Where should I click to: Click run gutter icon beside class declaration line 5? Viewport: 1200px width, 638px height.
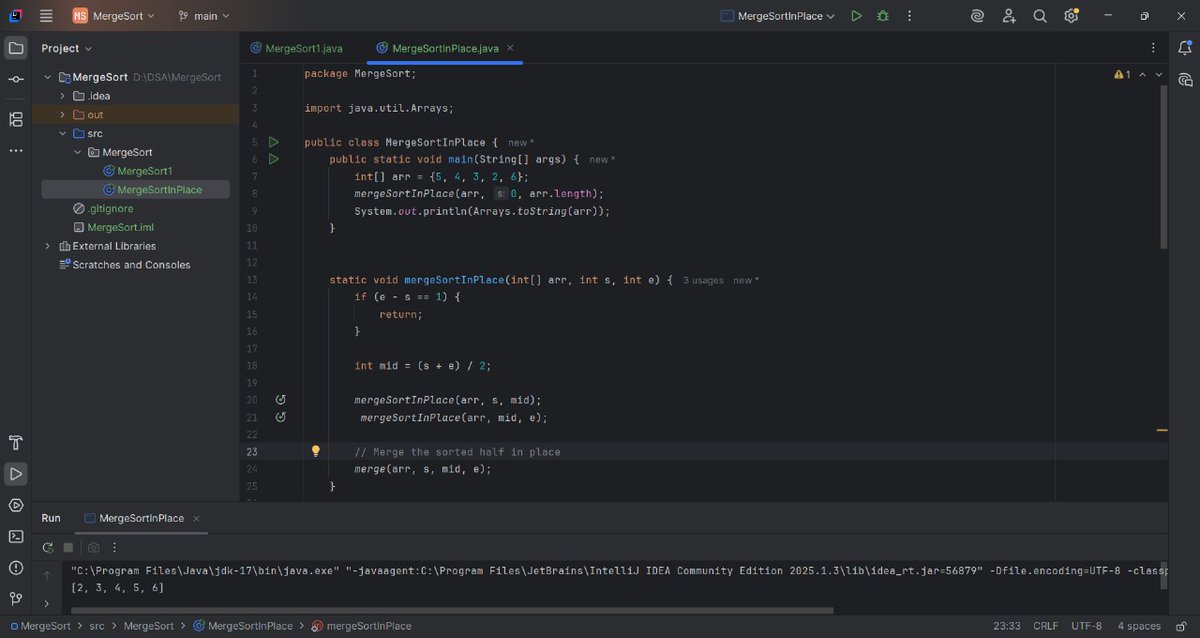point(273,142)
